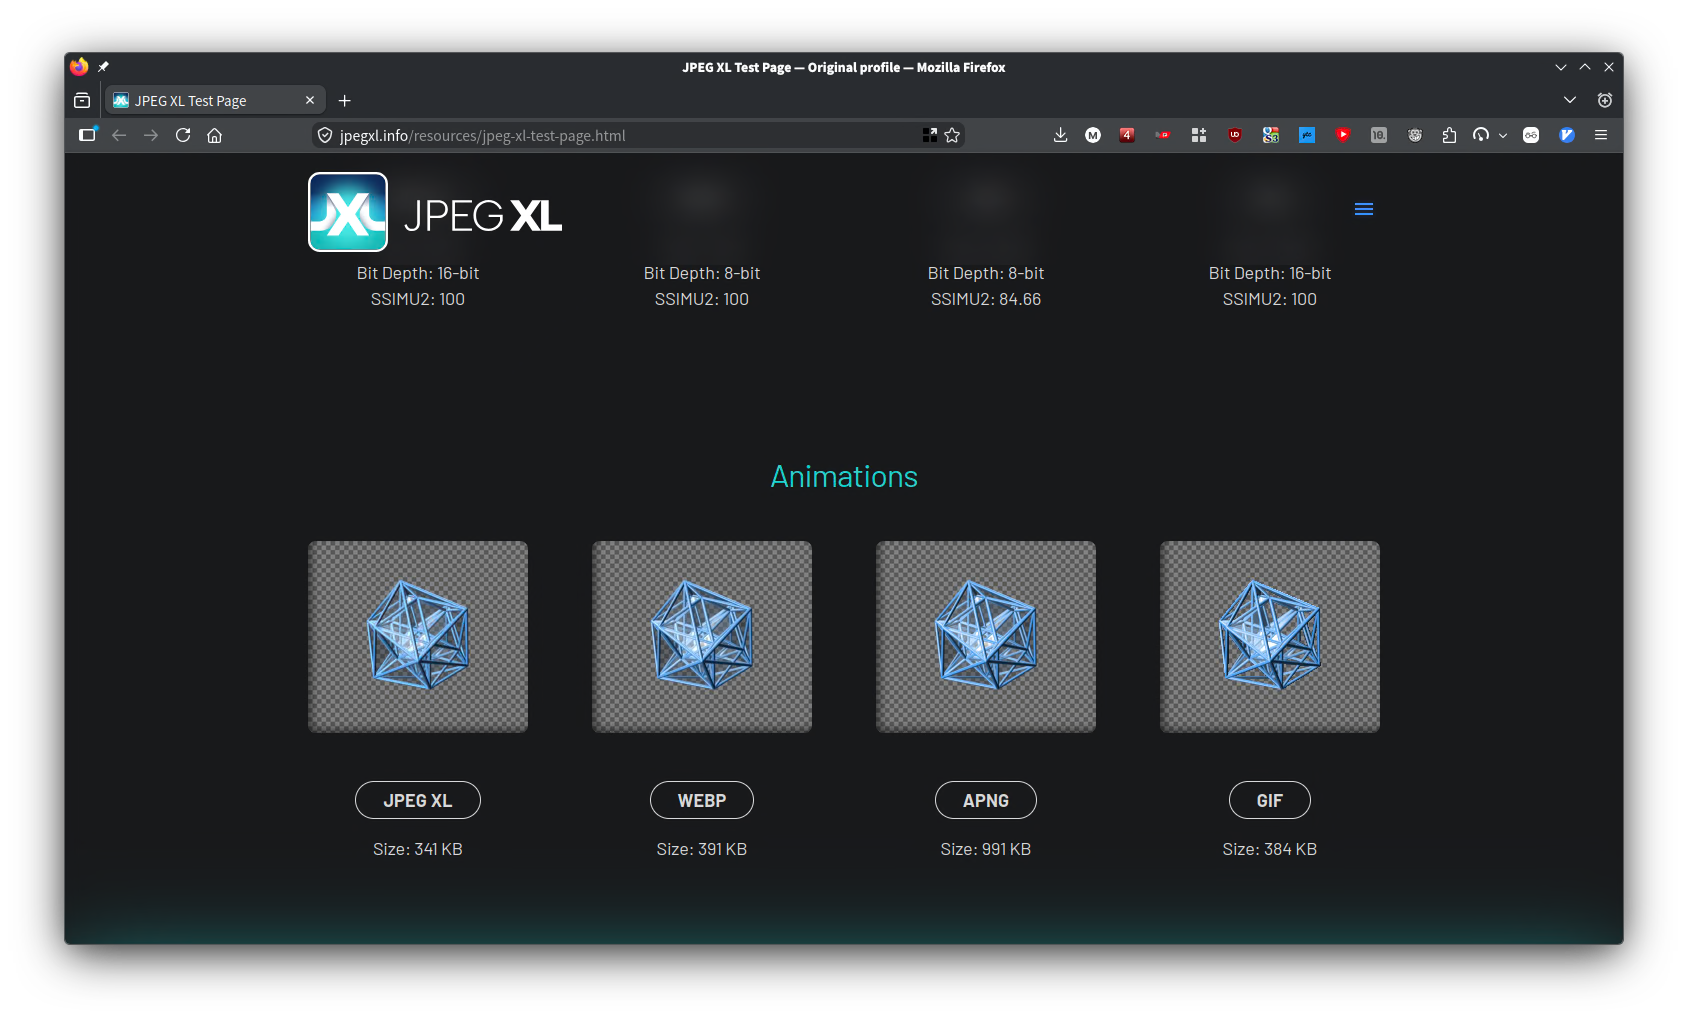Open the Extensions puzzle piece menu
Screen dimensions: 1688x1021
click(1449, 135)
